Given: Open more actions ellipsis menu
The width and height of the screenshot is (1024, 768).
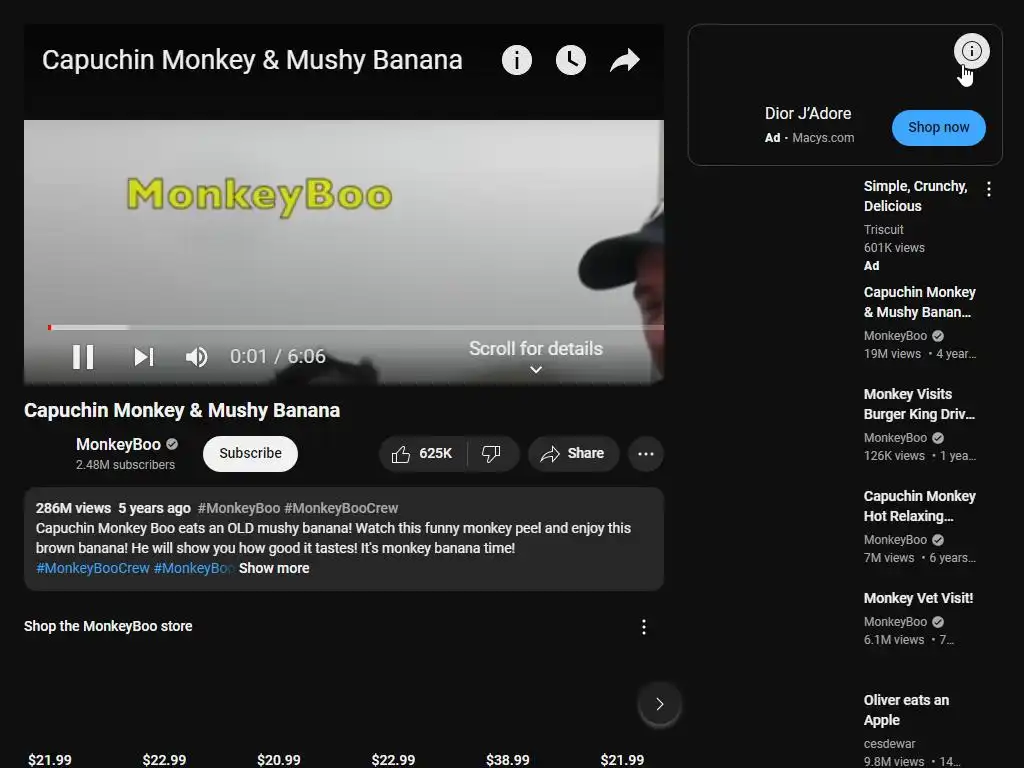Looking at the screenshot, I should (x=646, y=453).
